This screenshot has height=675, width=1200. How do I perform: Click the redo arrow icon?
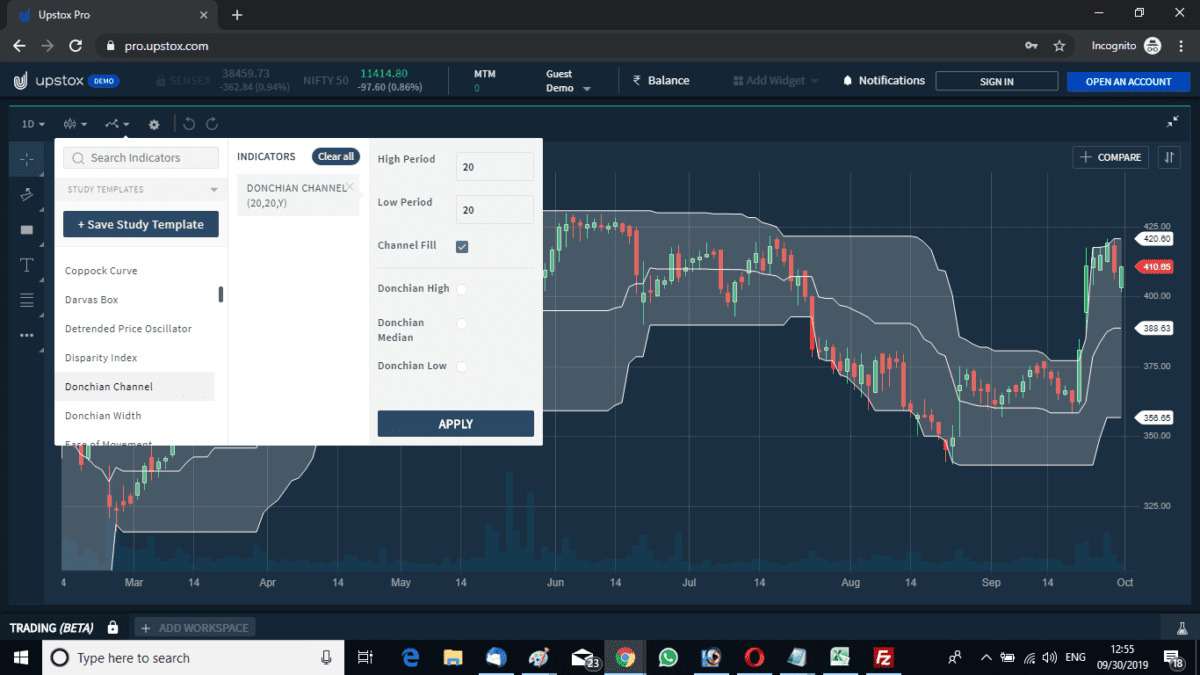tap(212, 123)
